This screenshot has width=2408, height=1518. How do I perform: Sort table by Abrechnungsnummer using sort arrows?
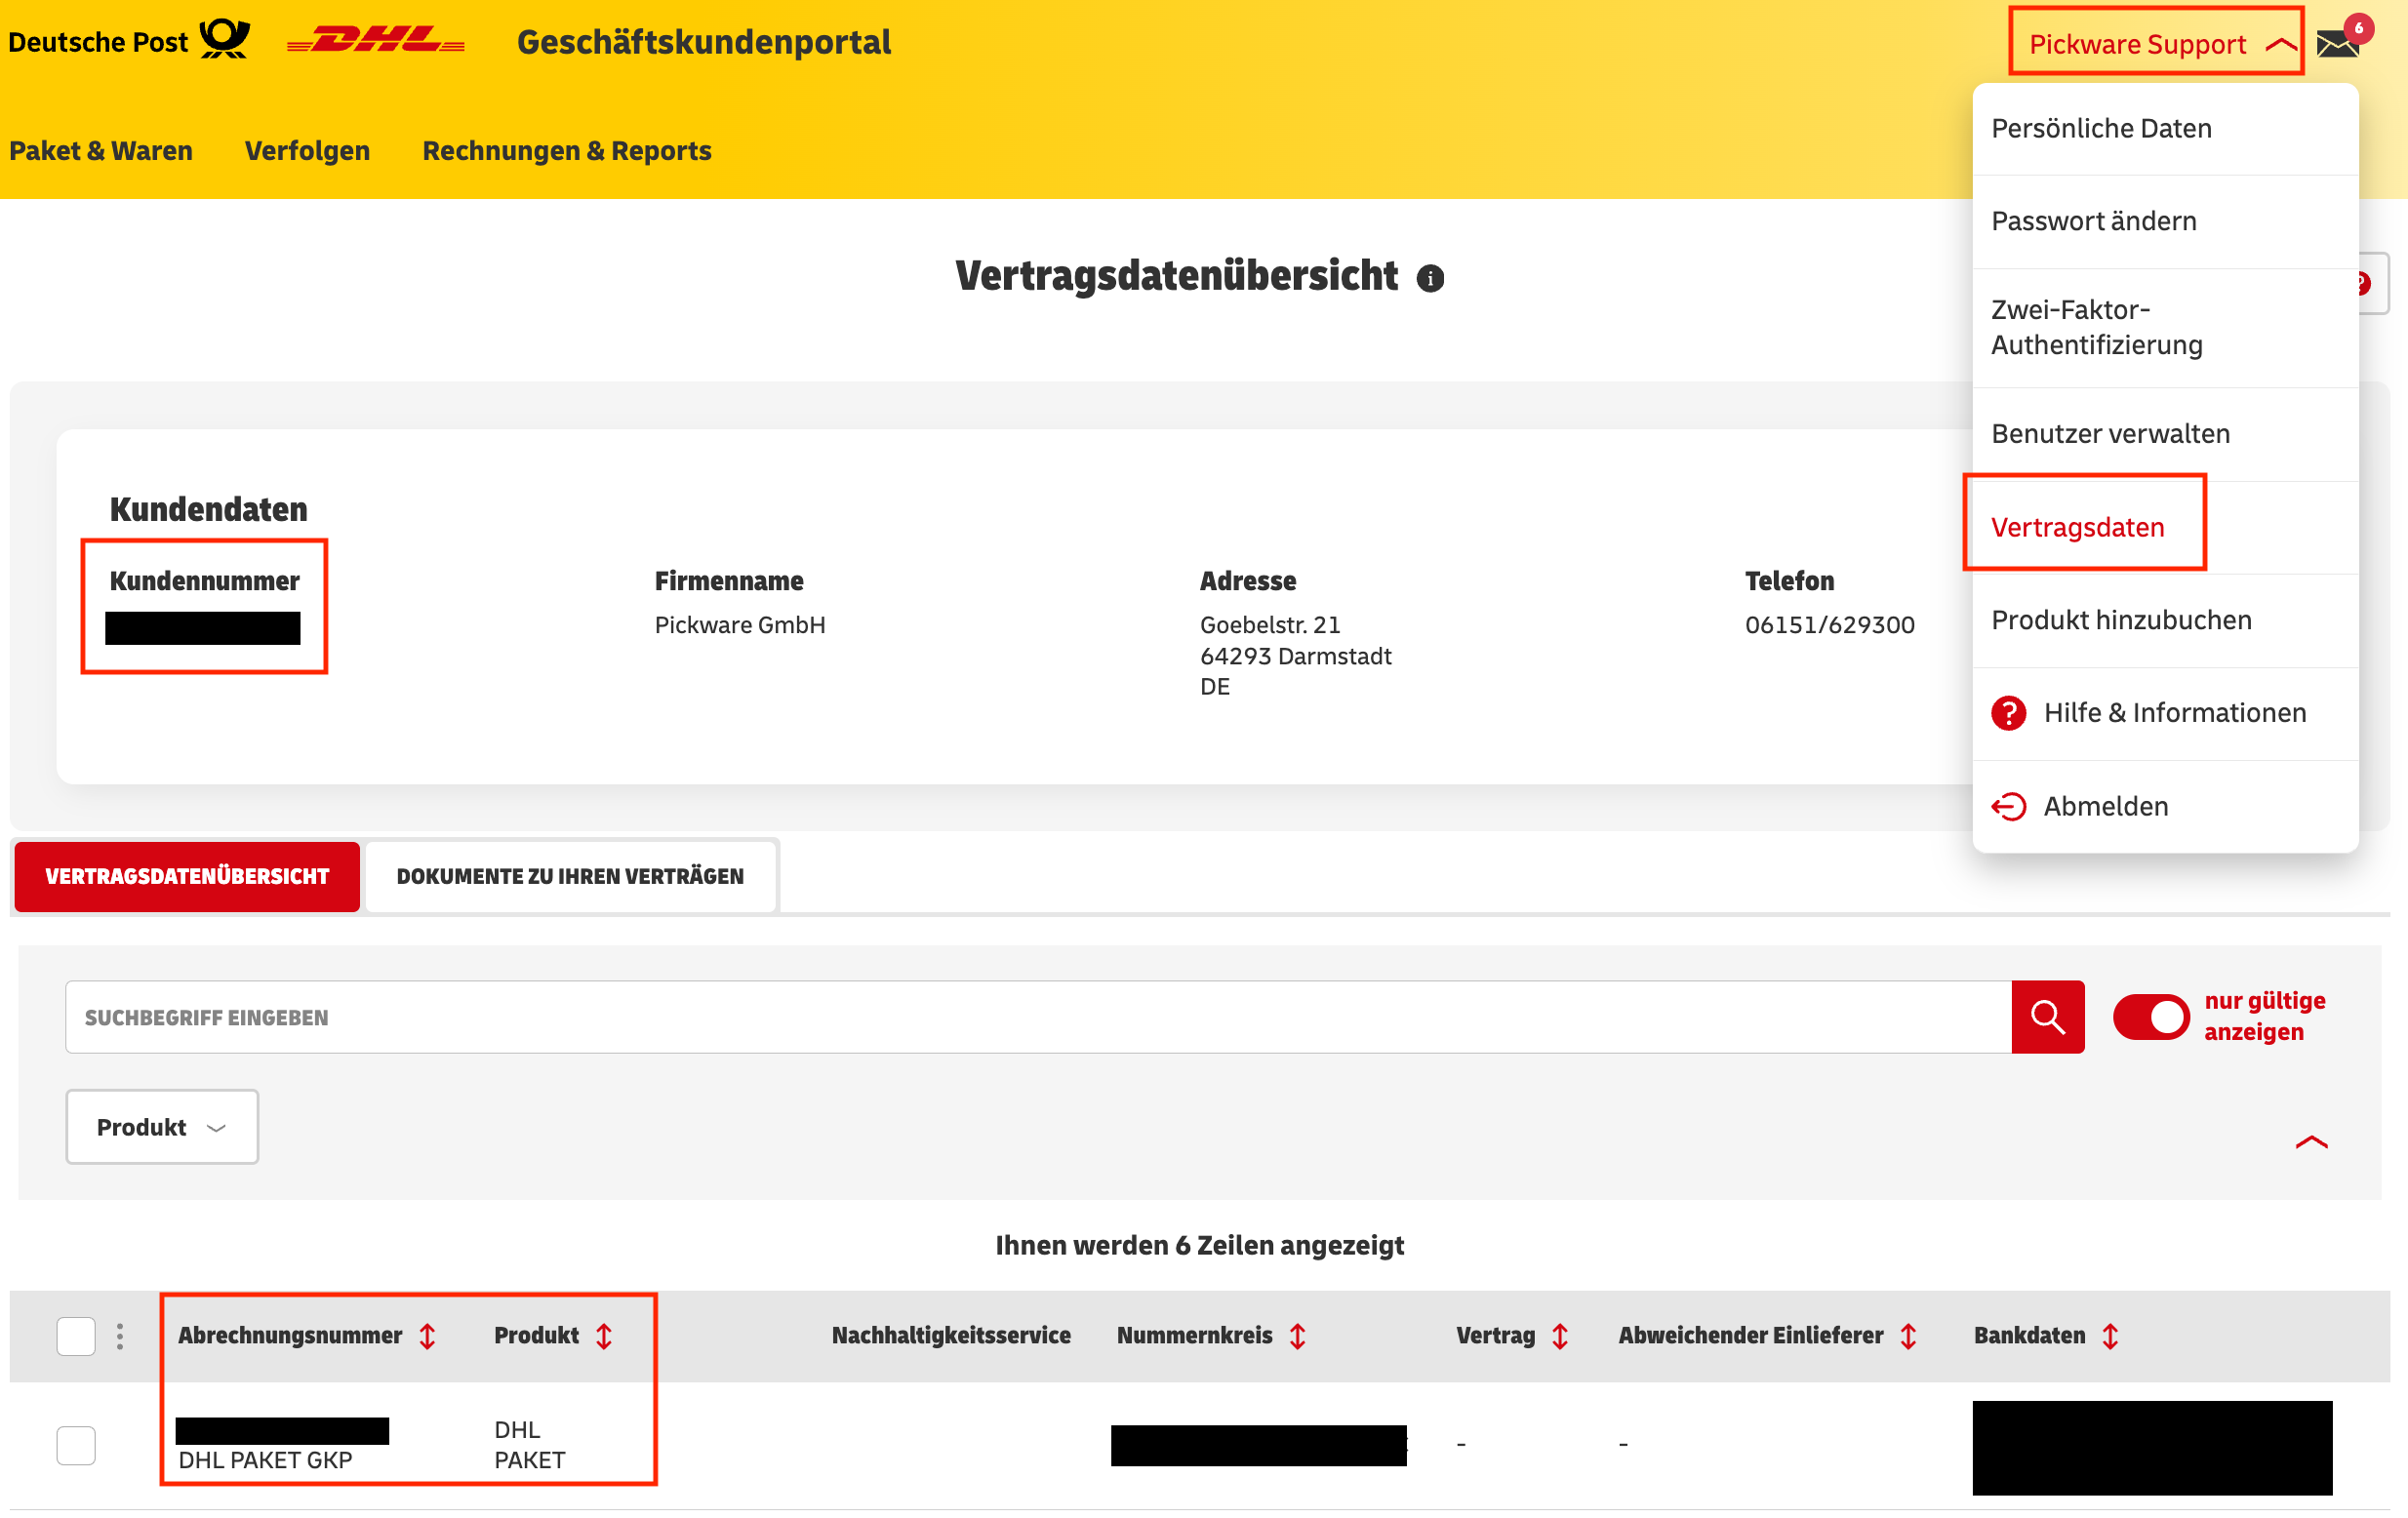click(428, 1335)
